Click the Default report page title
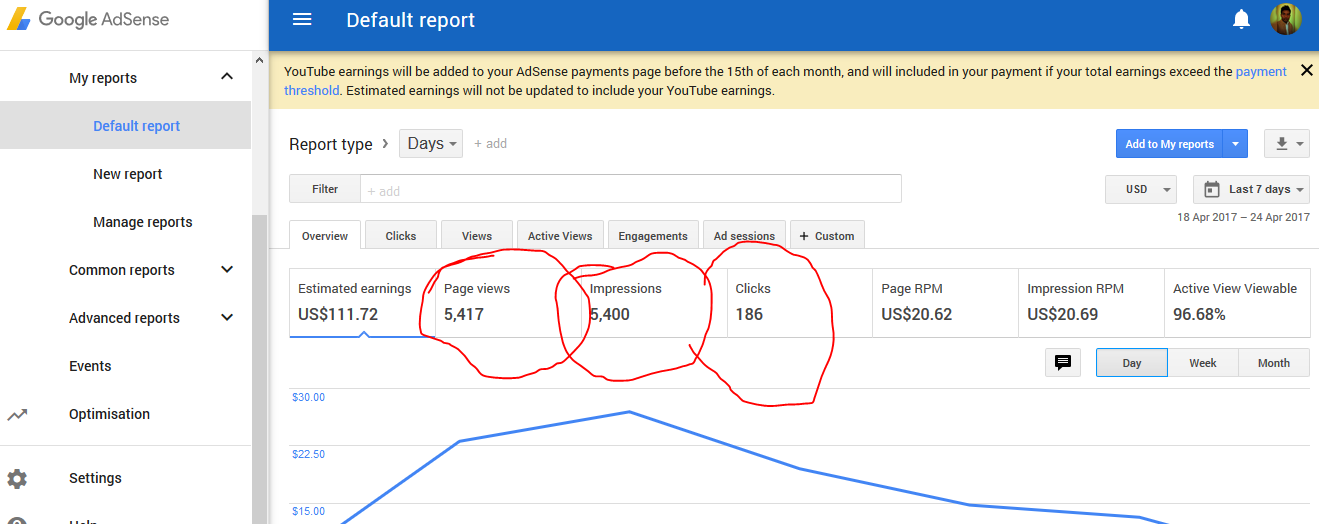 coord(411,20)
